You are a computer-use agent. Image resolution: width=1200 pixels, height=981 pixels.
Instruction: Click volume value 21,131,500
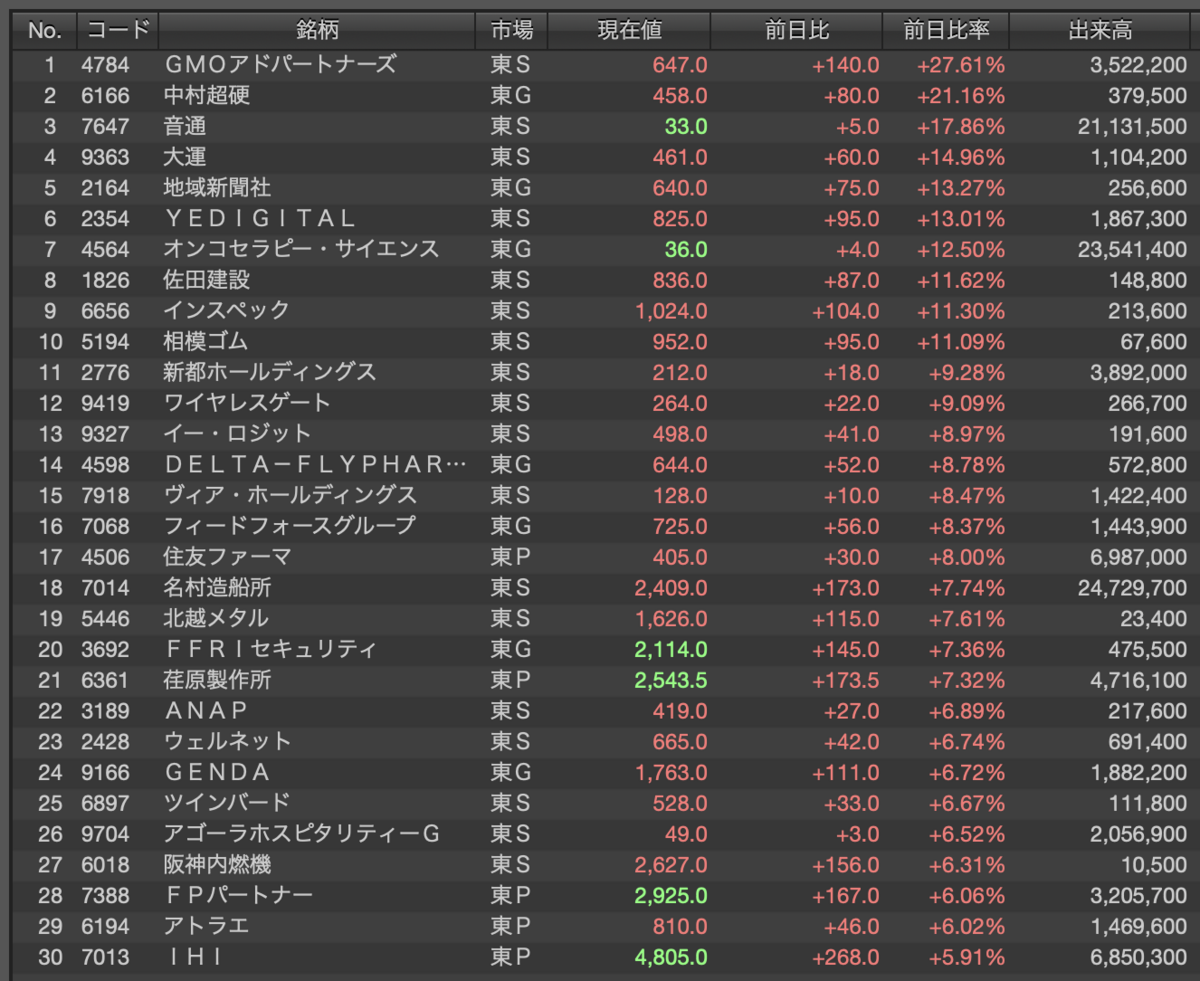coord(1132,127)
